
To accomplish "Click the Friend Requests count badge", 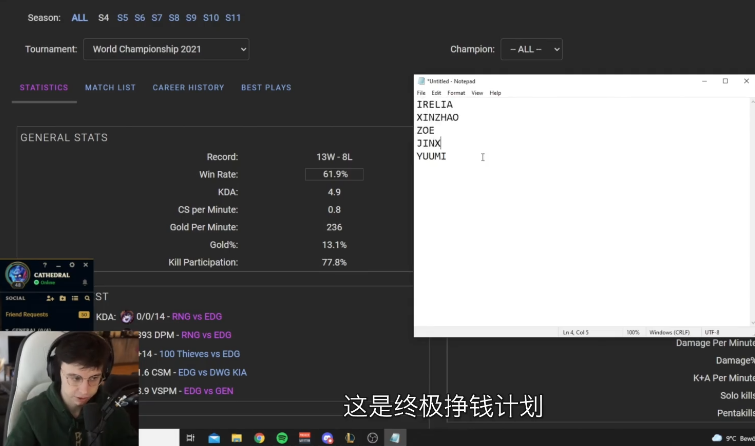I will click(84, 315).
